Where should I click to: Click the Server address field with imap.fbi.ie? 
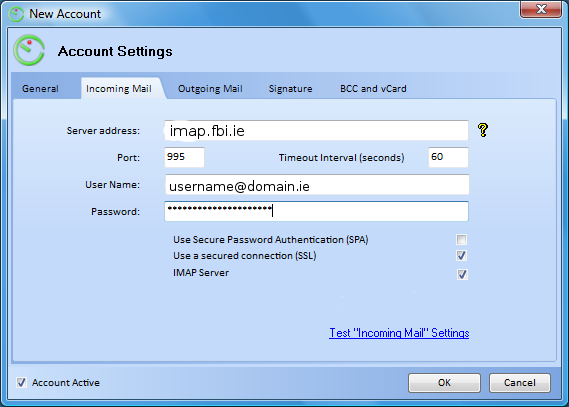pos(316,130)
